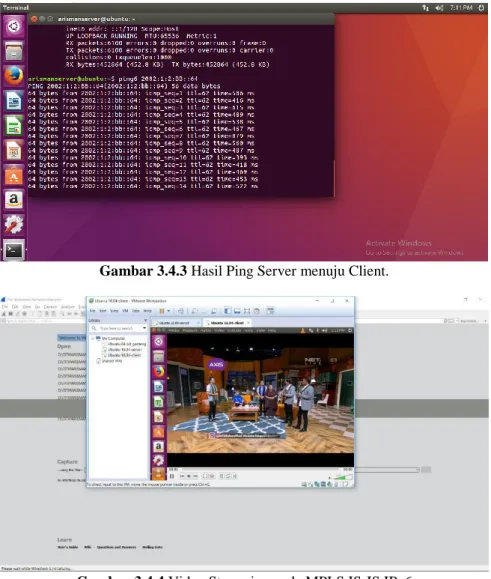Click the VLC cone icon in the guest top panel
Screen dimensions: 491x579
pyautogui.click(x=303, y=330)
